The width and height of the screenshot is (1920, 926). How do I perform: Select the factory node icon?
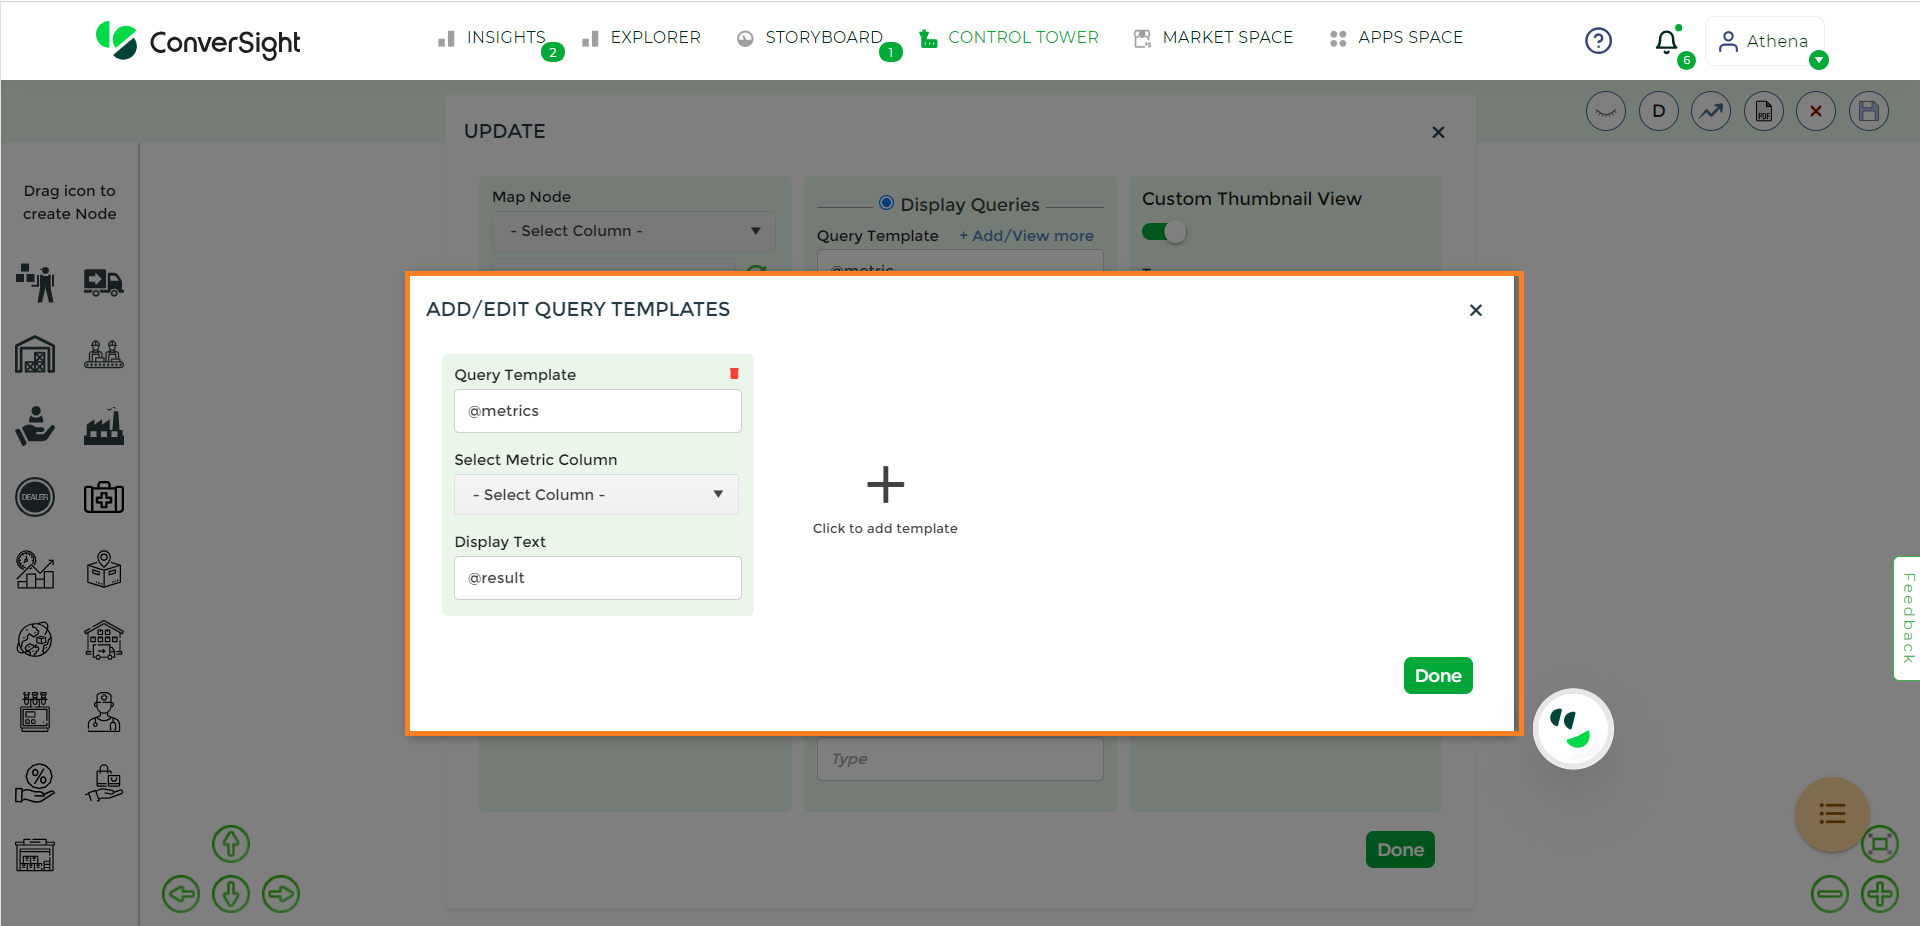point(104,426)
